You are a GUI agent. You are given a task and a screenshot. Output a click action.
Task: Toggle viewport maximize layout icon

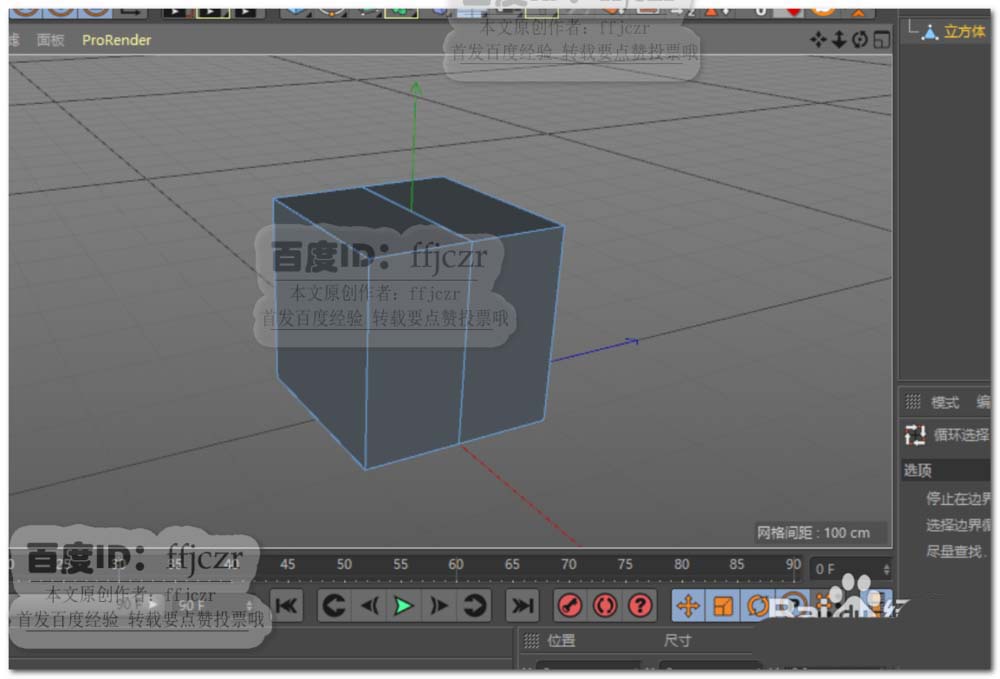(x=881, y=39)
